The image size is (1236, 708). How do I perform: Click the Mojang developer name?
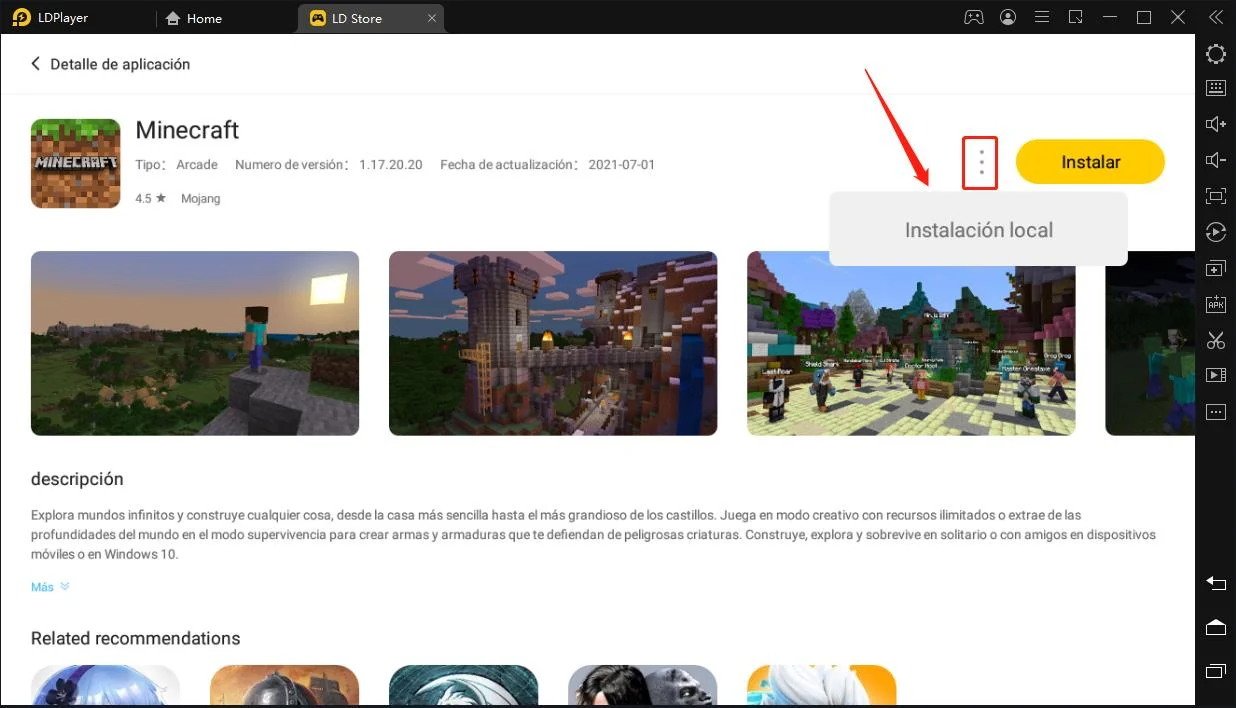200,198
